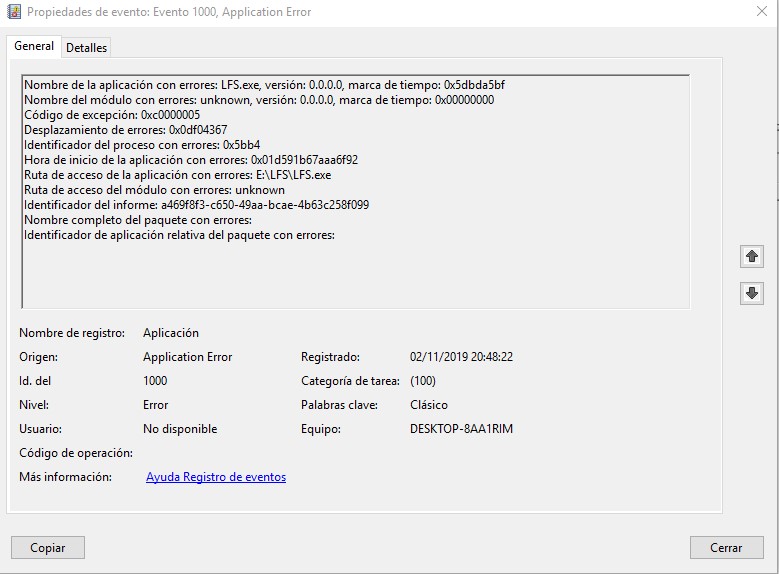Click the task category value '(100)'
Screen dimensions: 779x574
click(x=423, y=381)
